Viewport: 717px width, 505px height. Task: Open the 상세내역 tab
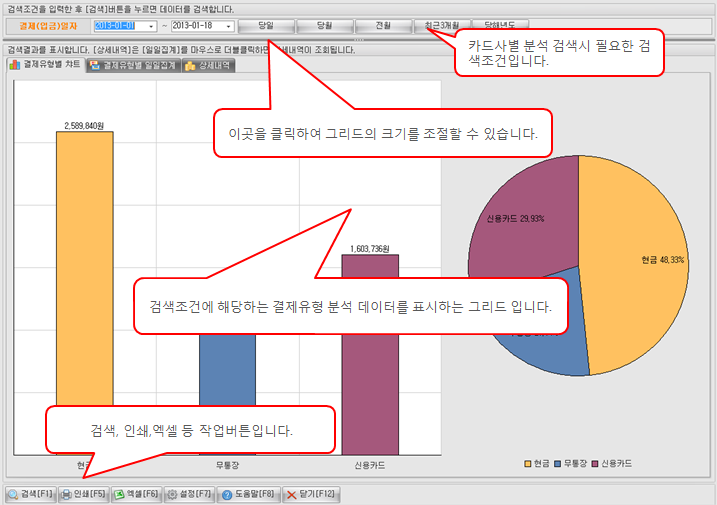tap(209, 65)
